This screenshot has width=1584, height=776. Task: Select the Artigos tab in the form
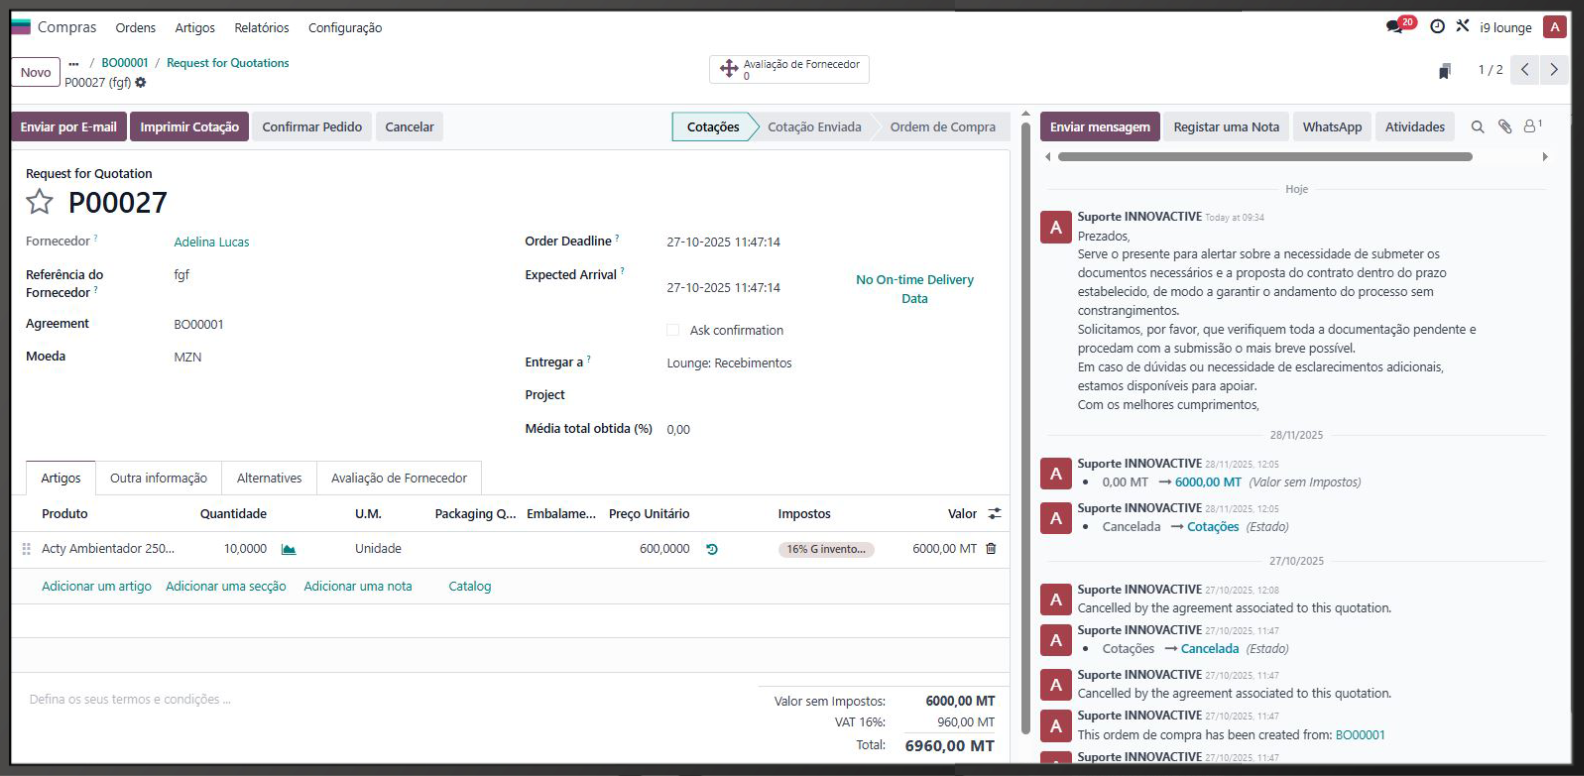61,478
